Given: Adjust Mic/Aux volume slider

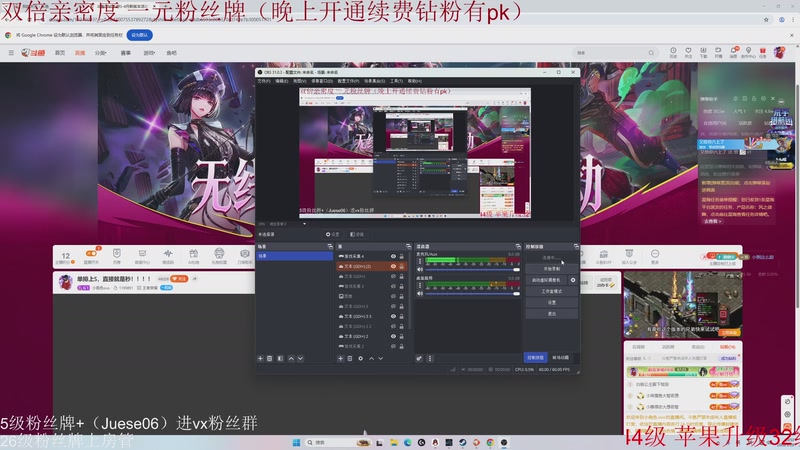Looking at the screenshot, I should pyautogui.click(x=472, y=269).
